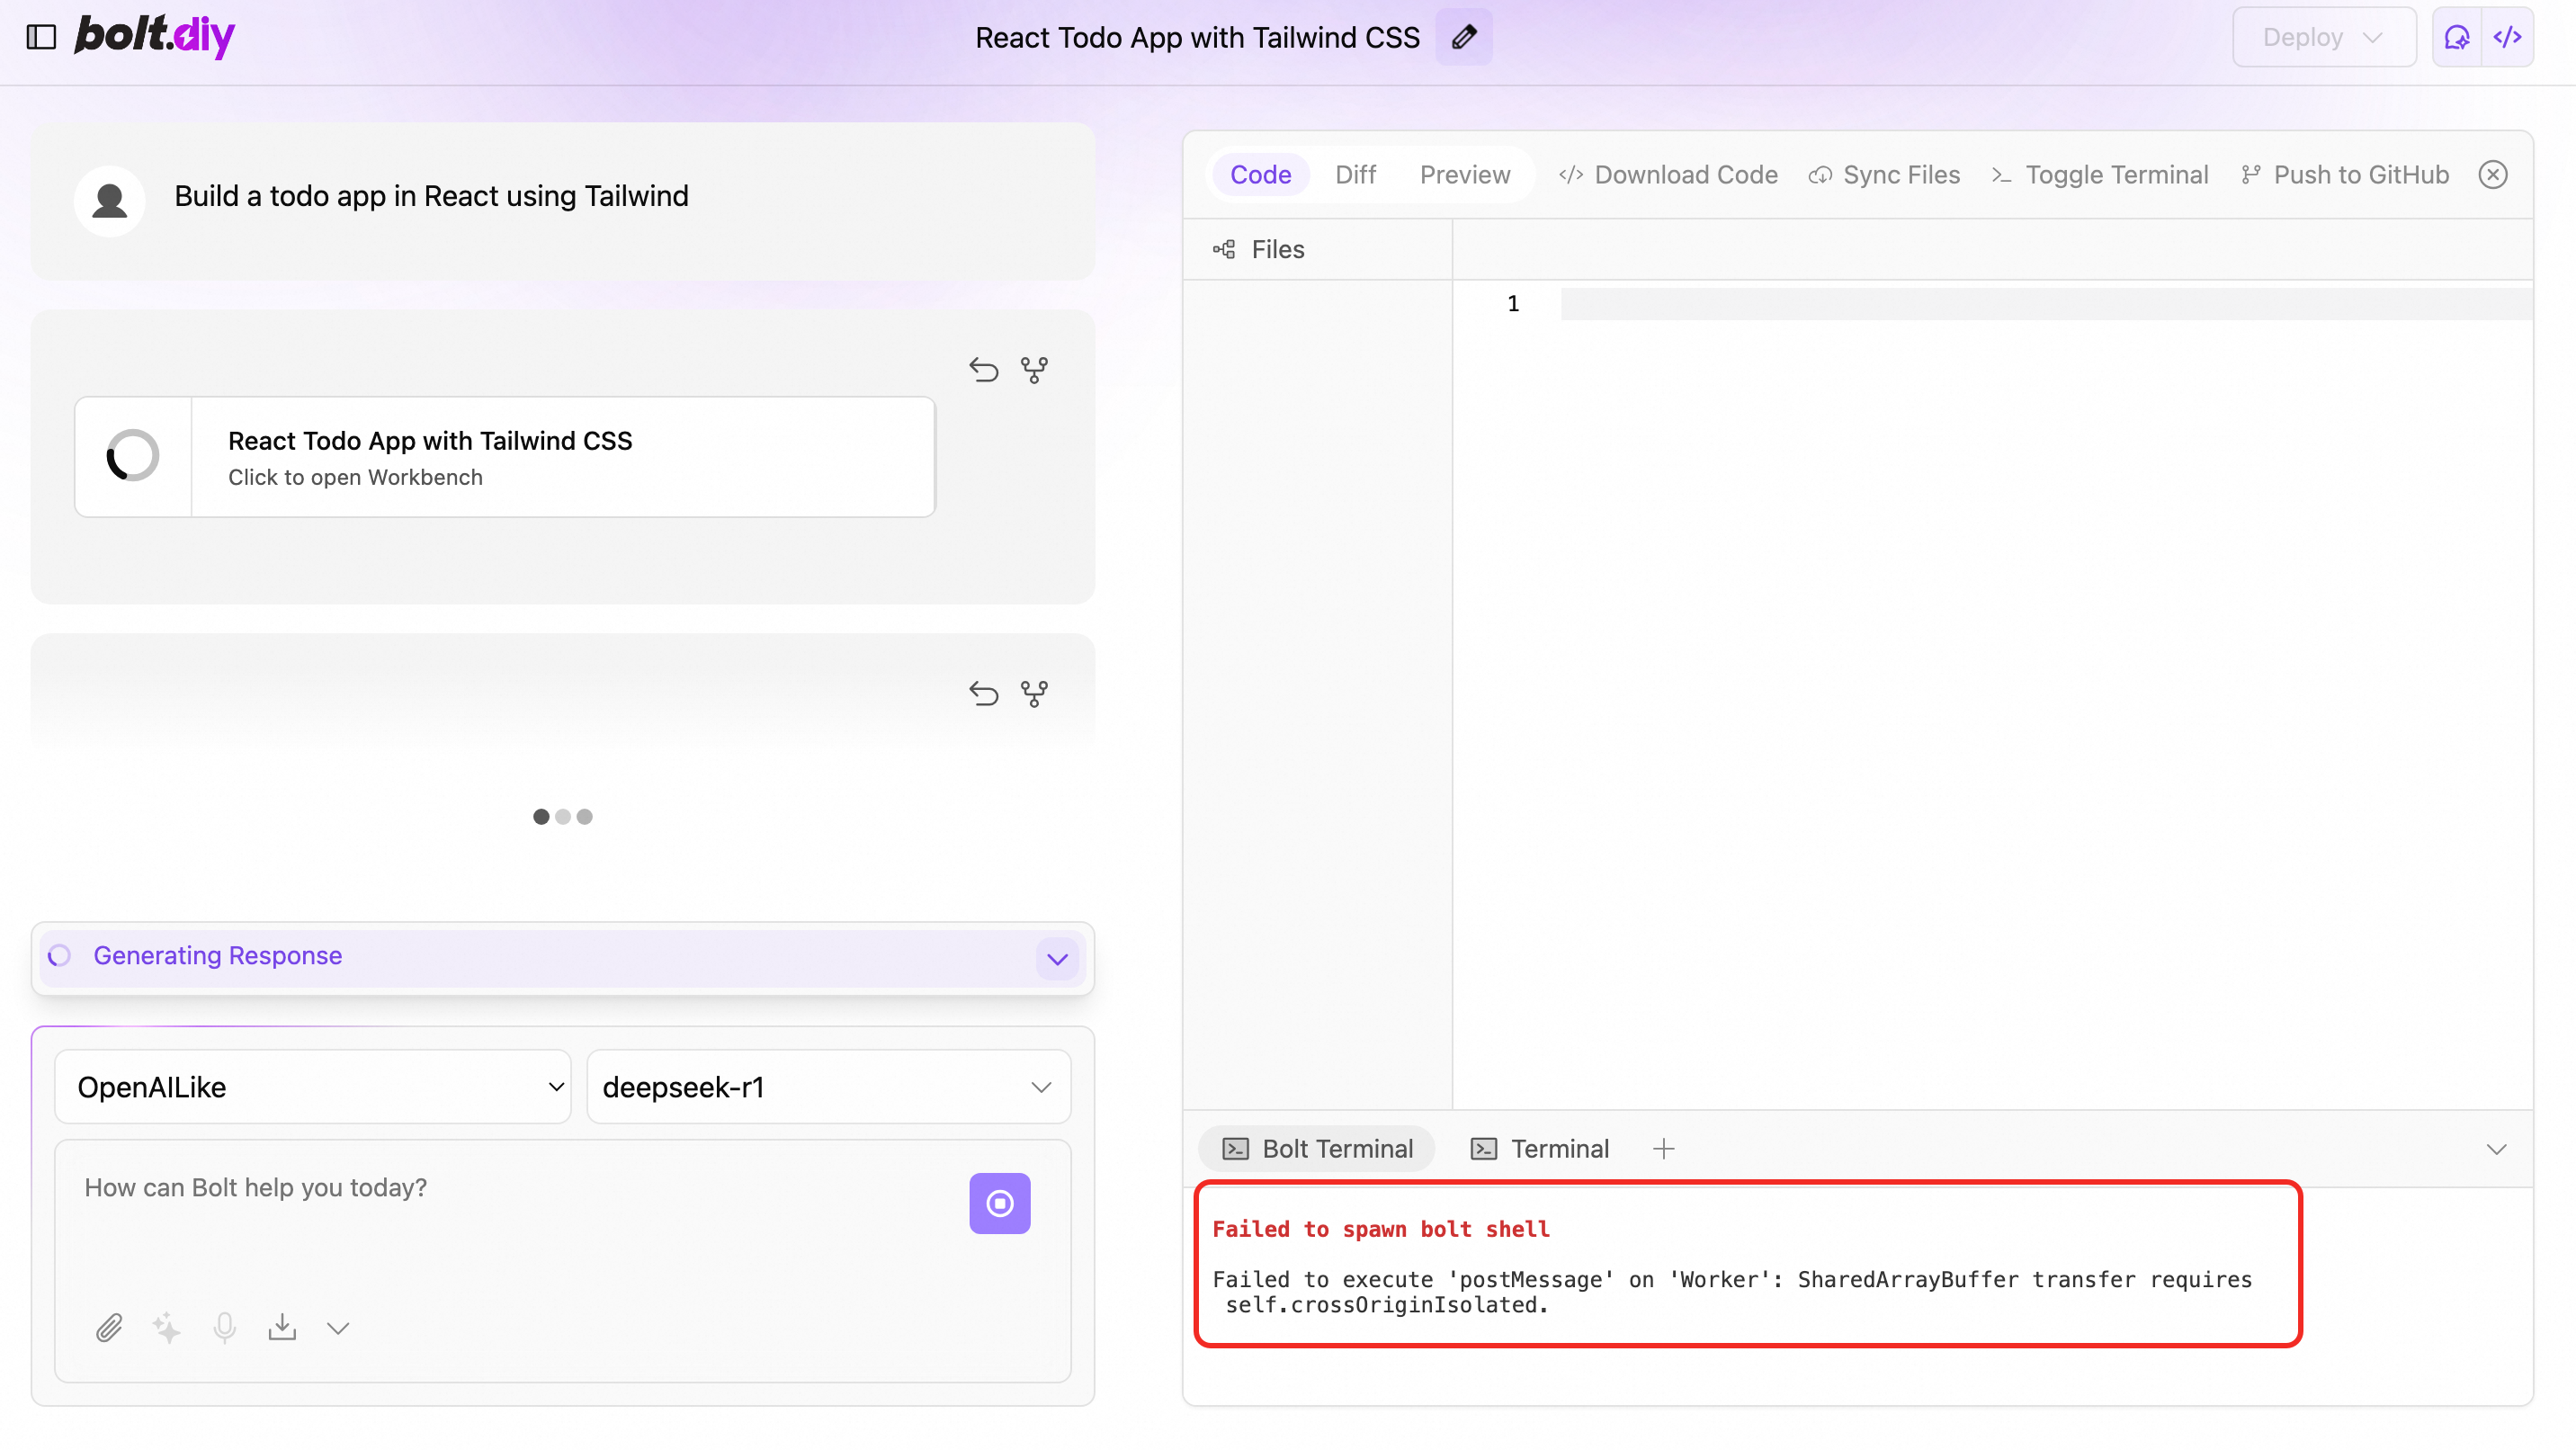Toggle the sidebar panel icon
Viewport: 2576px width, 1450px height.
click(41, 37)
